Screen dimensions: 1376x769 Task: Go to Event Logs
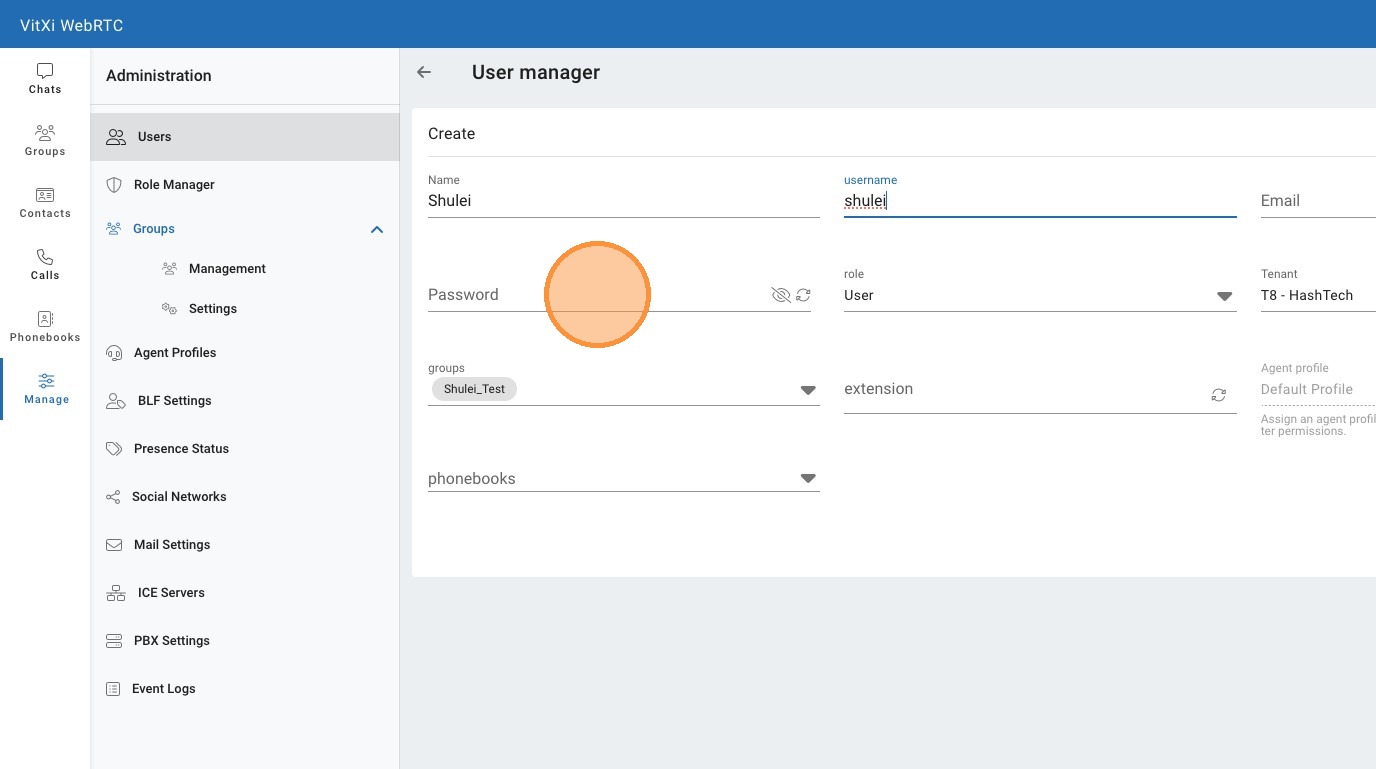click(164, 689)
